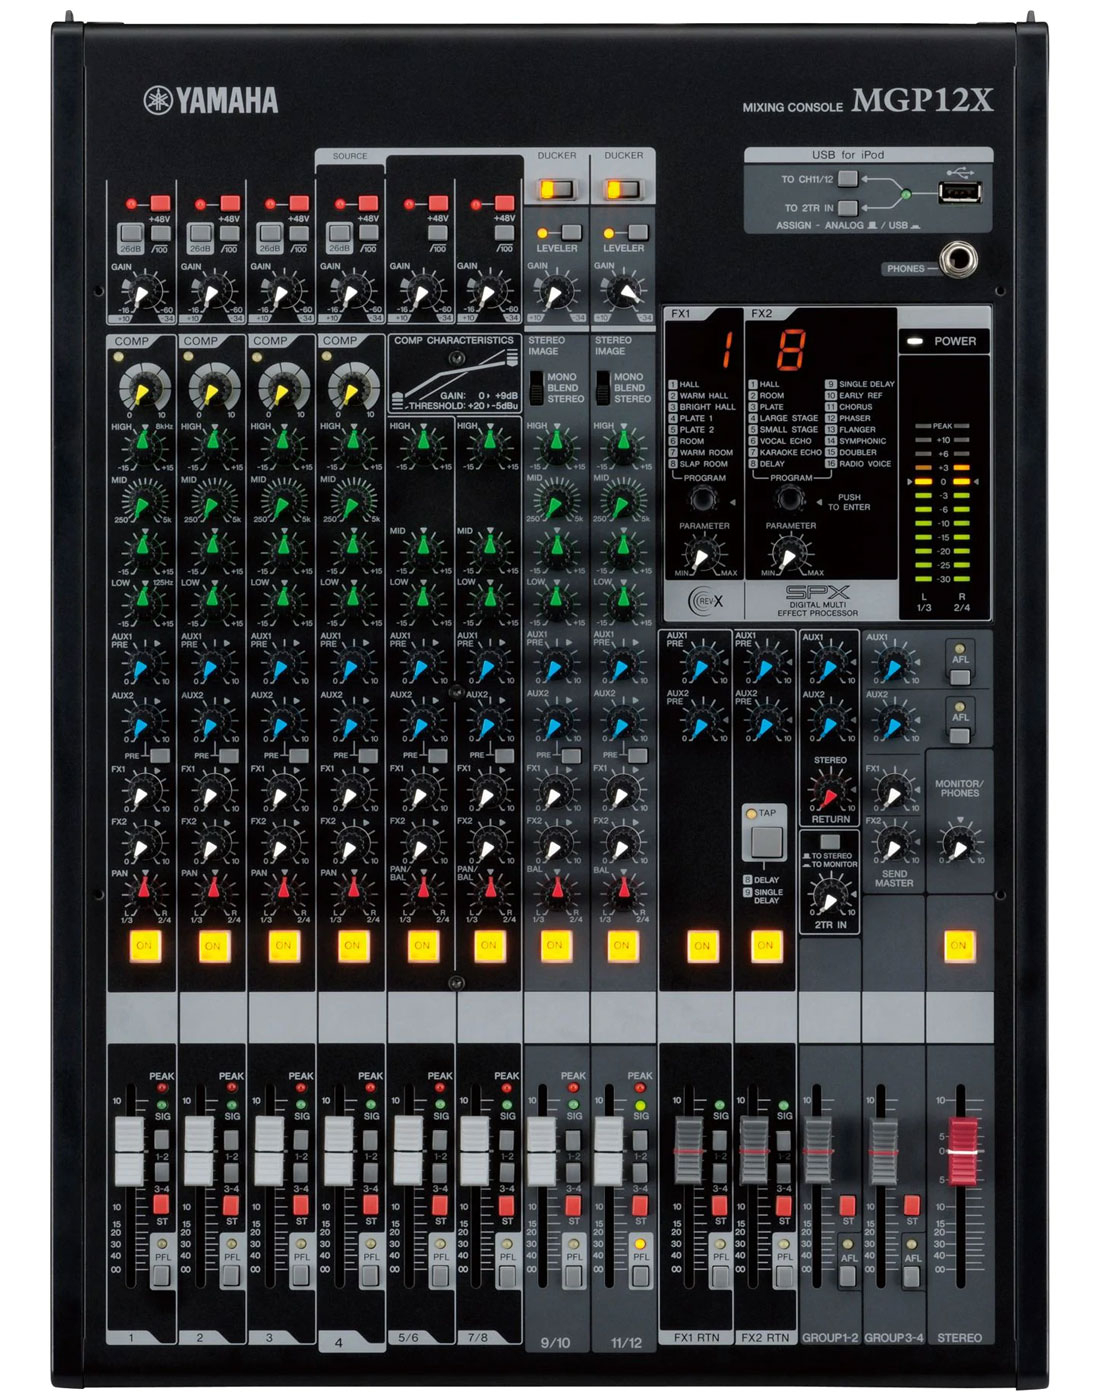Click the channel 7/8 fader
The height and width of the screenshot is (1400, 1099).
tap(475, 1150)
